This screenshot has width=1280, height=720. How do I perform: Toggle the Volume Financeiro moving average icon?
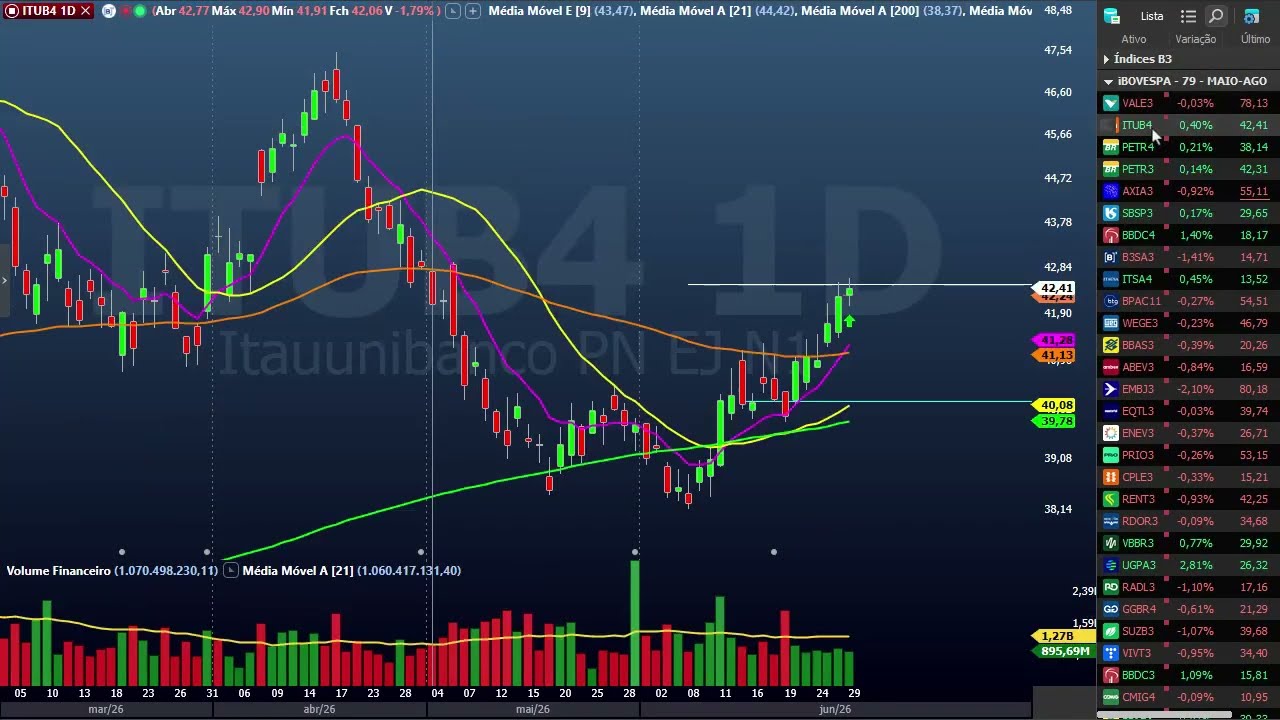point(231,570)
